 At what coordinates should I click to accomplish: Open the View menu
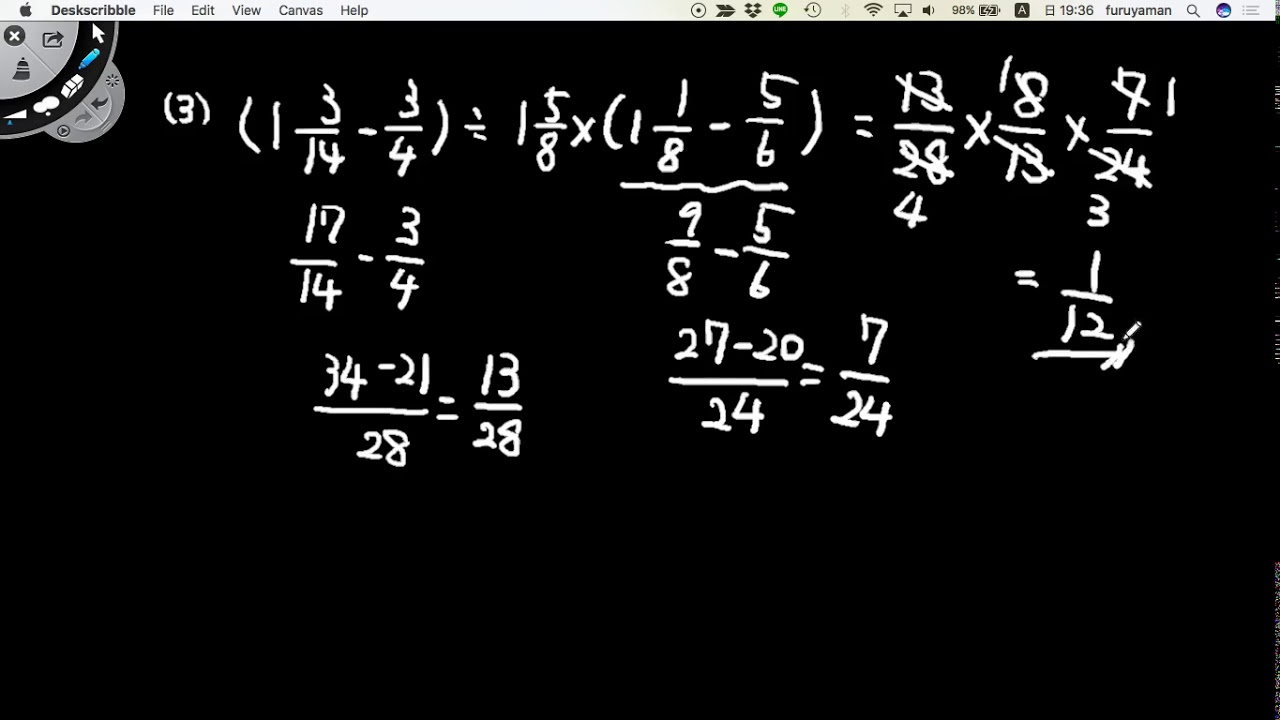[x=246, y=10]
